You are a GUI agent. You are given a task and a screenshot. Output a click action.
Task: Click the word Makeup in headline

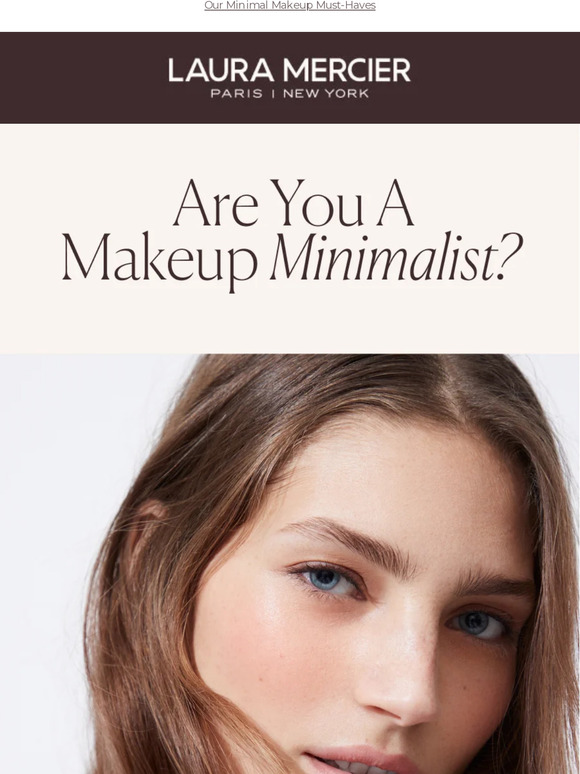point(160,259)
